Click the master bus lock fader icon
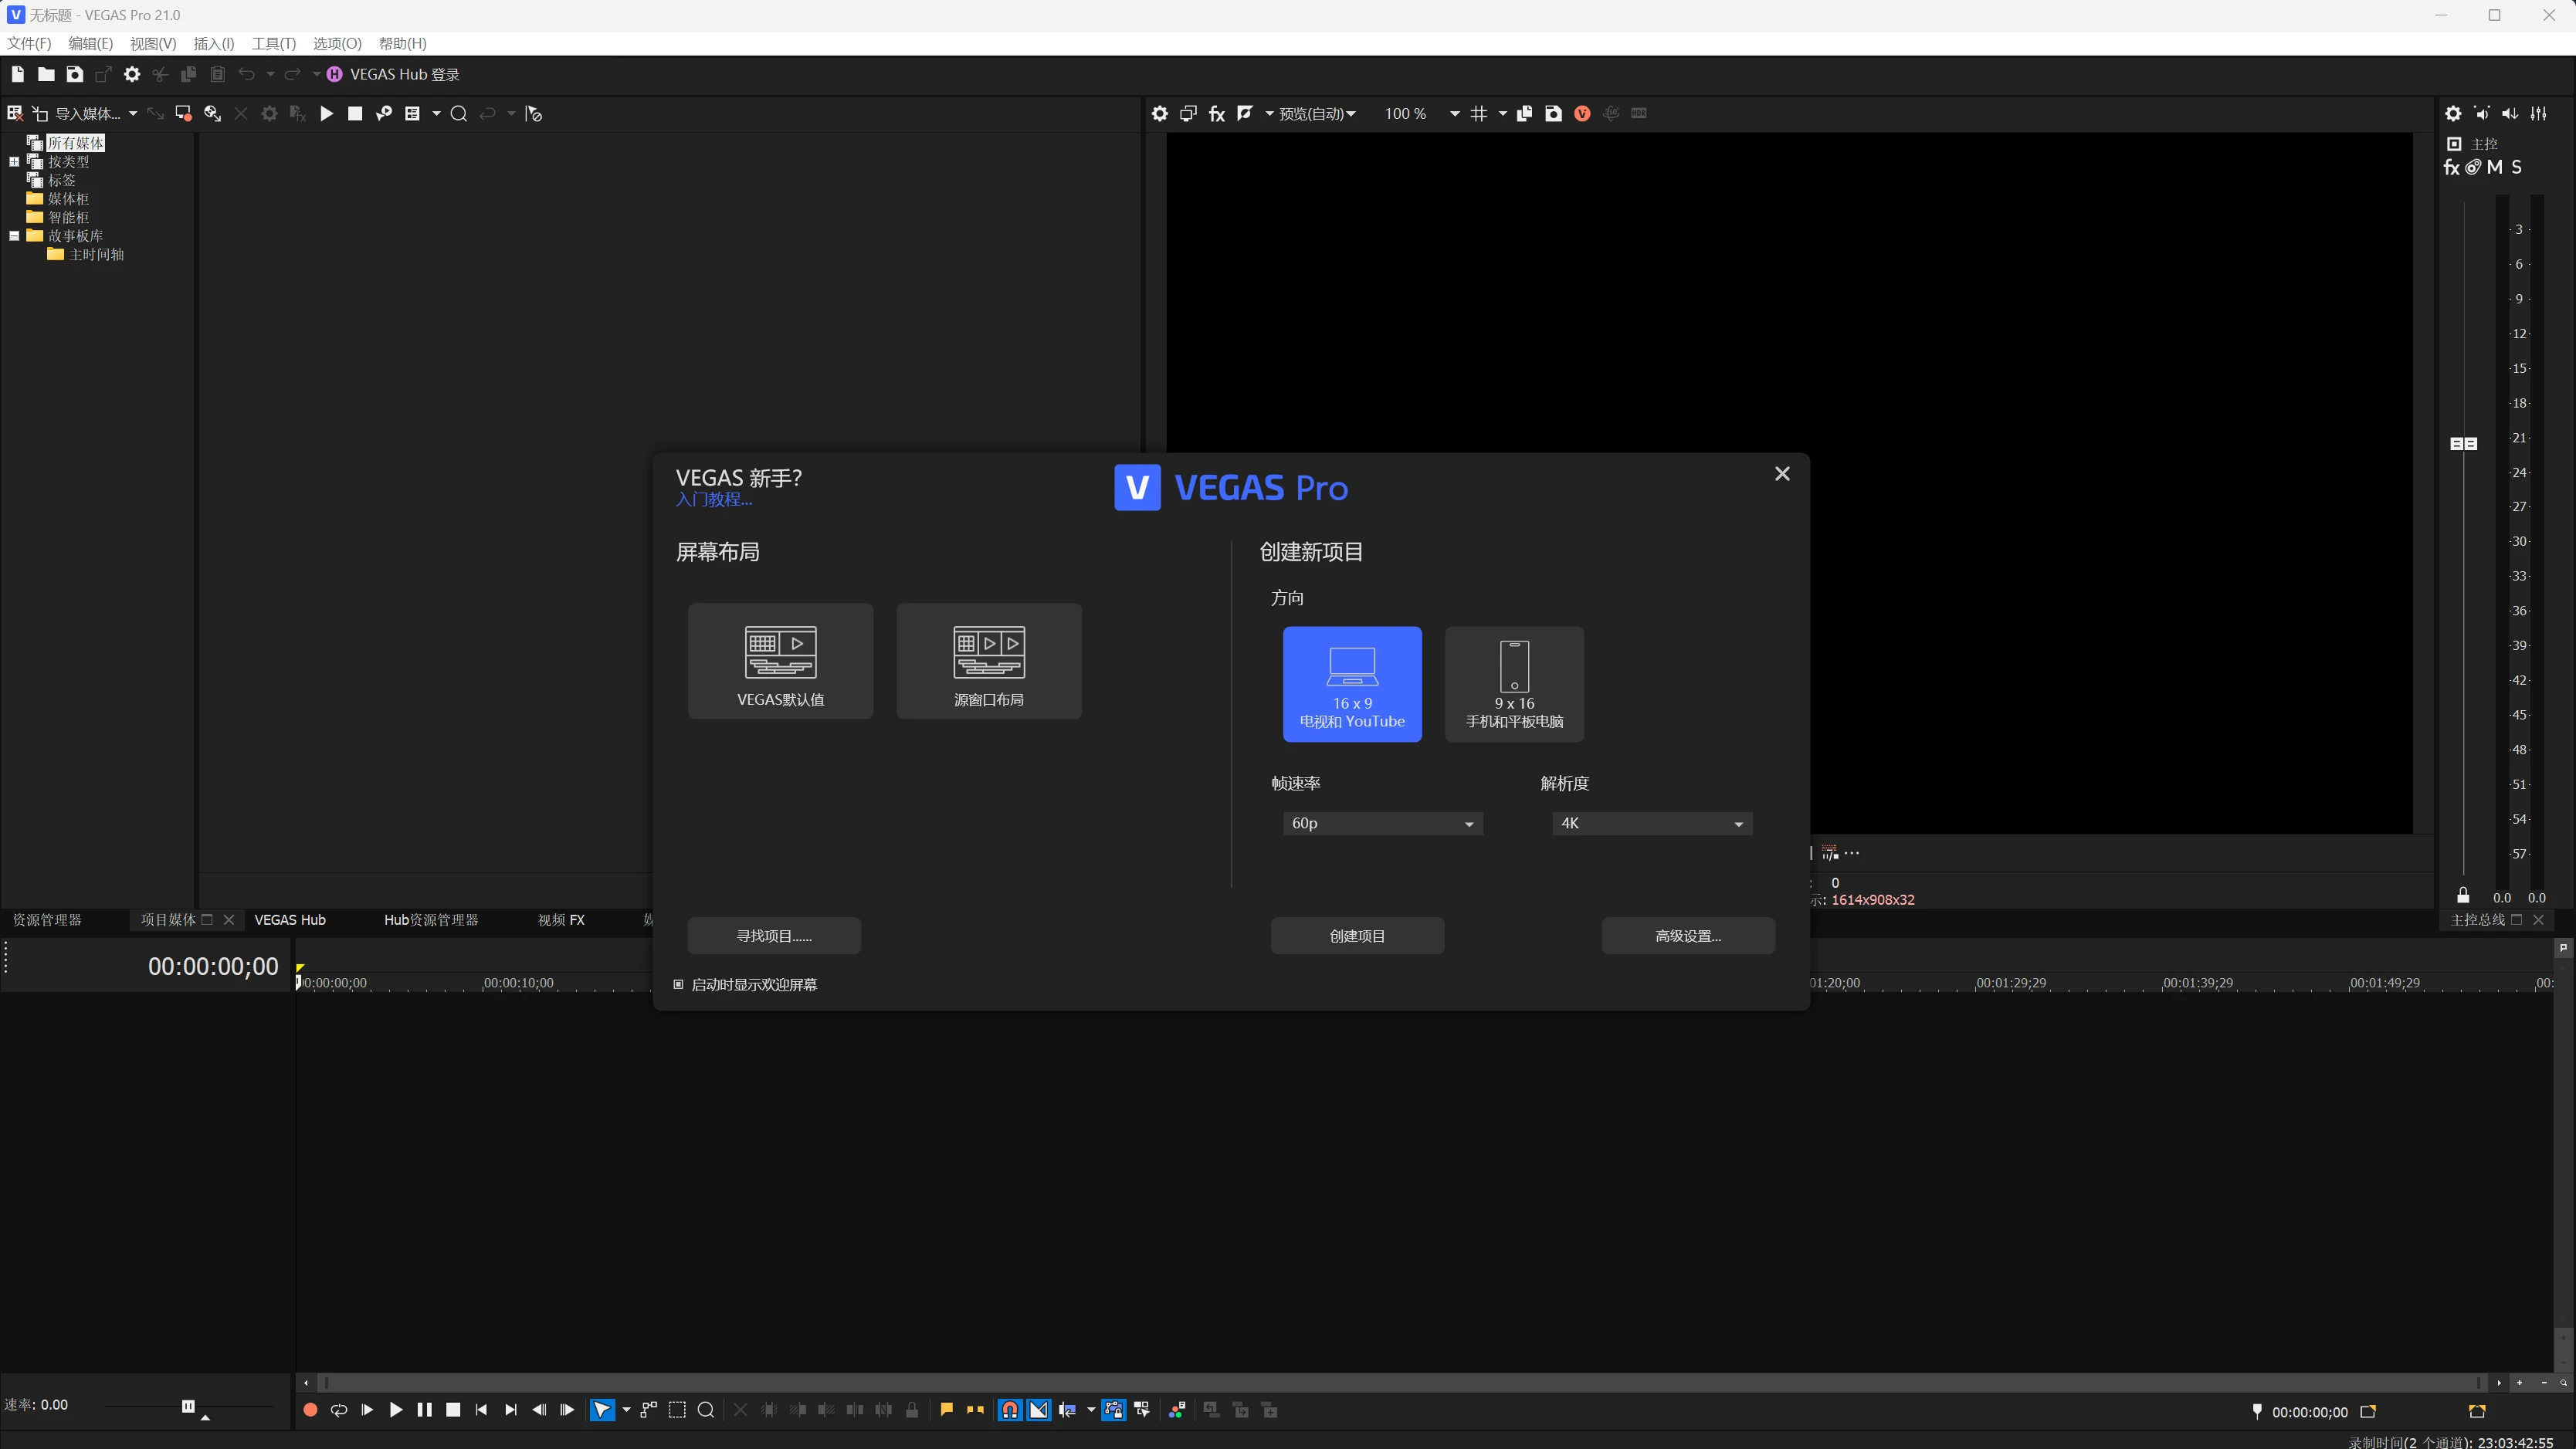Screen dimensions: 2576x1449 (x=2463, y=895)
